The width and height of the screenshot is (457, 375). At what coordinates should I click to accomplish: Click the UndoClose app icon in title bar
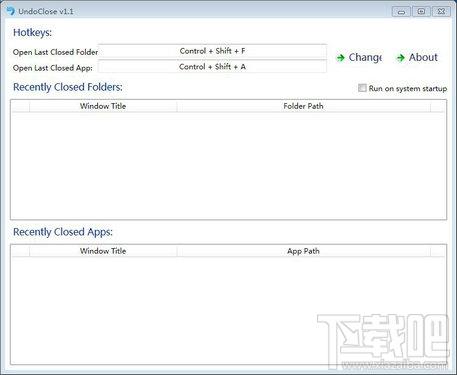pyautogui.click(x=10, y=11)
